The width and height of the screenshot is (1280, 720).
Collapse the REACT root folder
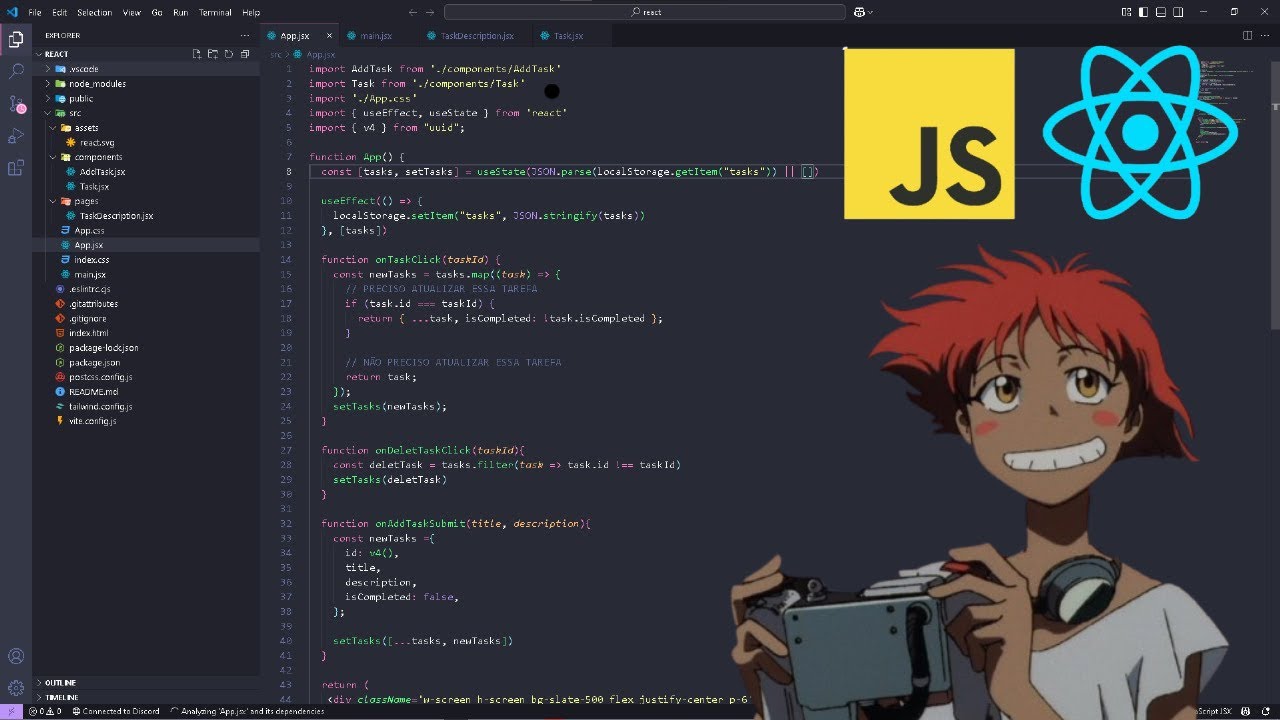point(40,54)
